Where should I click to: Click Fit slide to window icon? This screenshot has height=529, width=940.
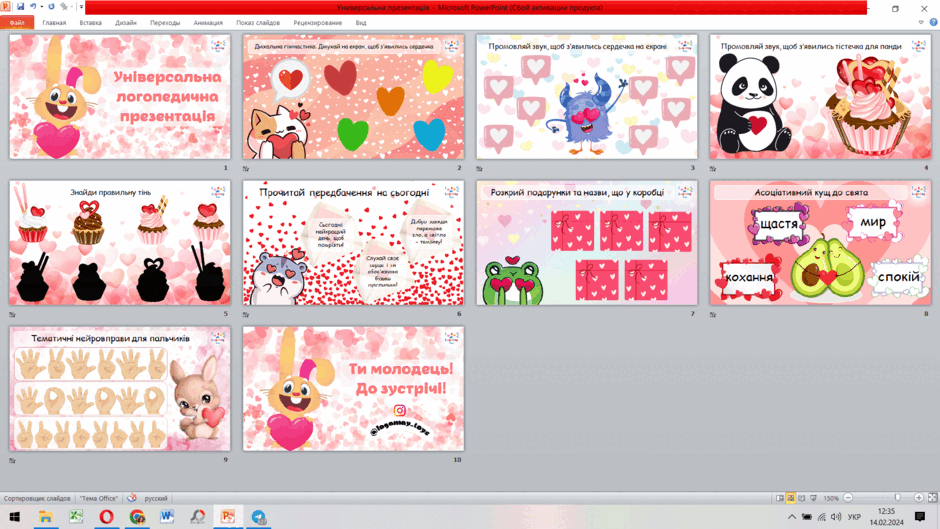point(932,498)
